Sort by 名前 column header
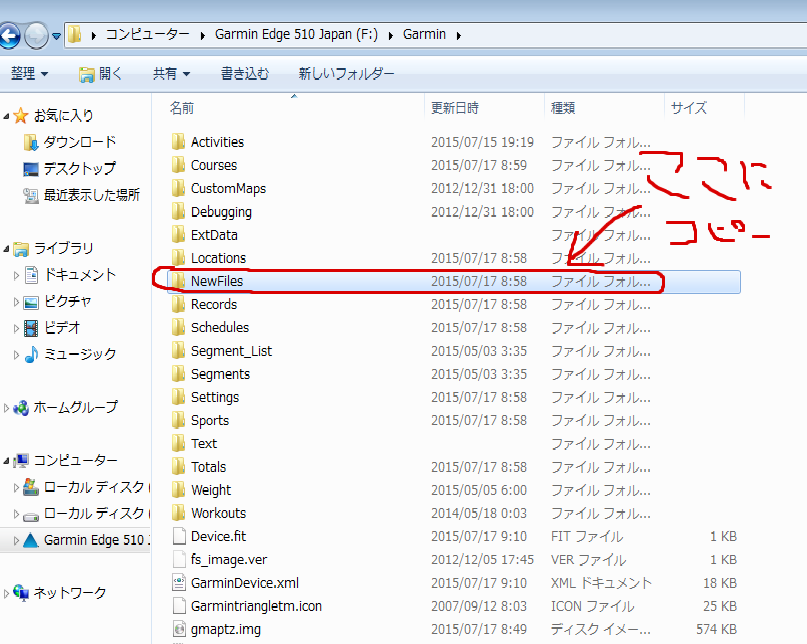This screenshot has width=807, height=644. 182,108
